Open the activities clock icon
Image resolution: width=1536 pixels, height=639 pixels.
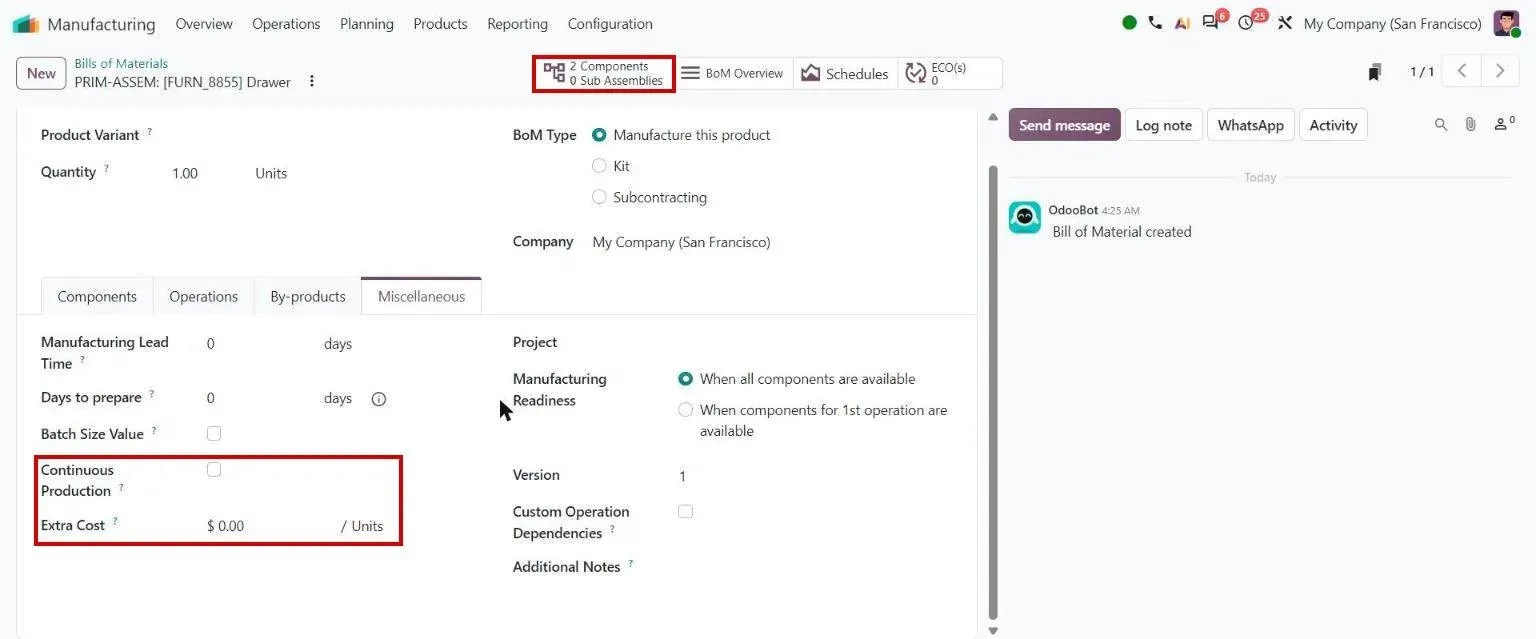[1246, 23]
